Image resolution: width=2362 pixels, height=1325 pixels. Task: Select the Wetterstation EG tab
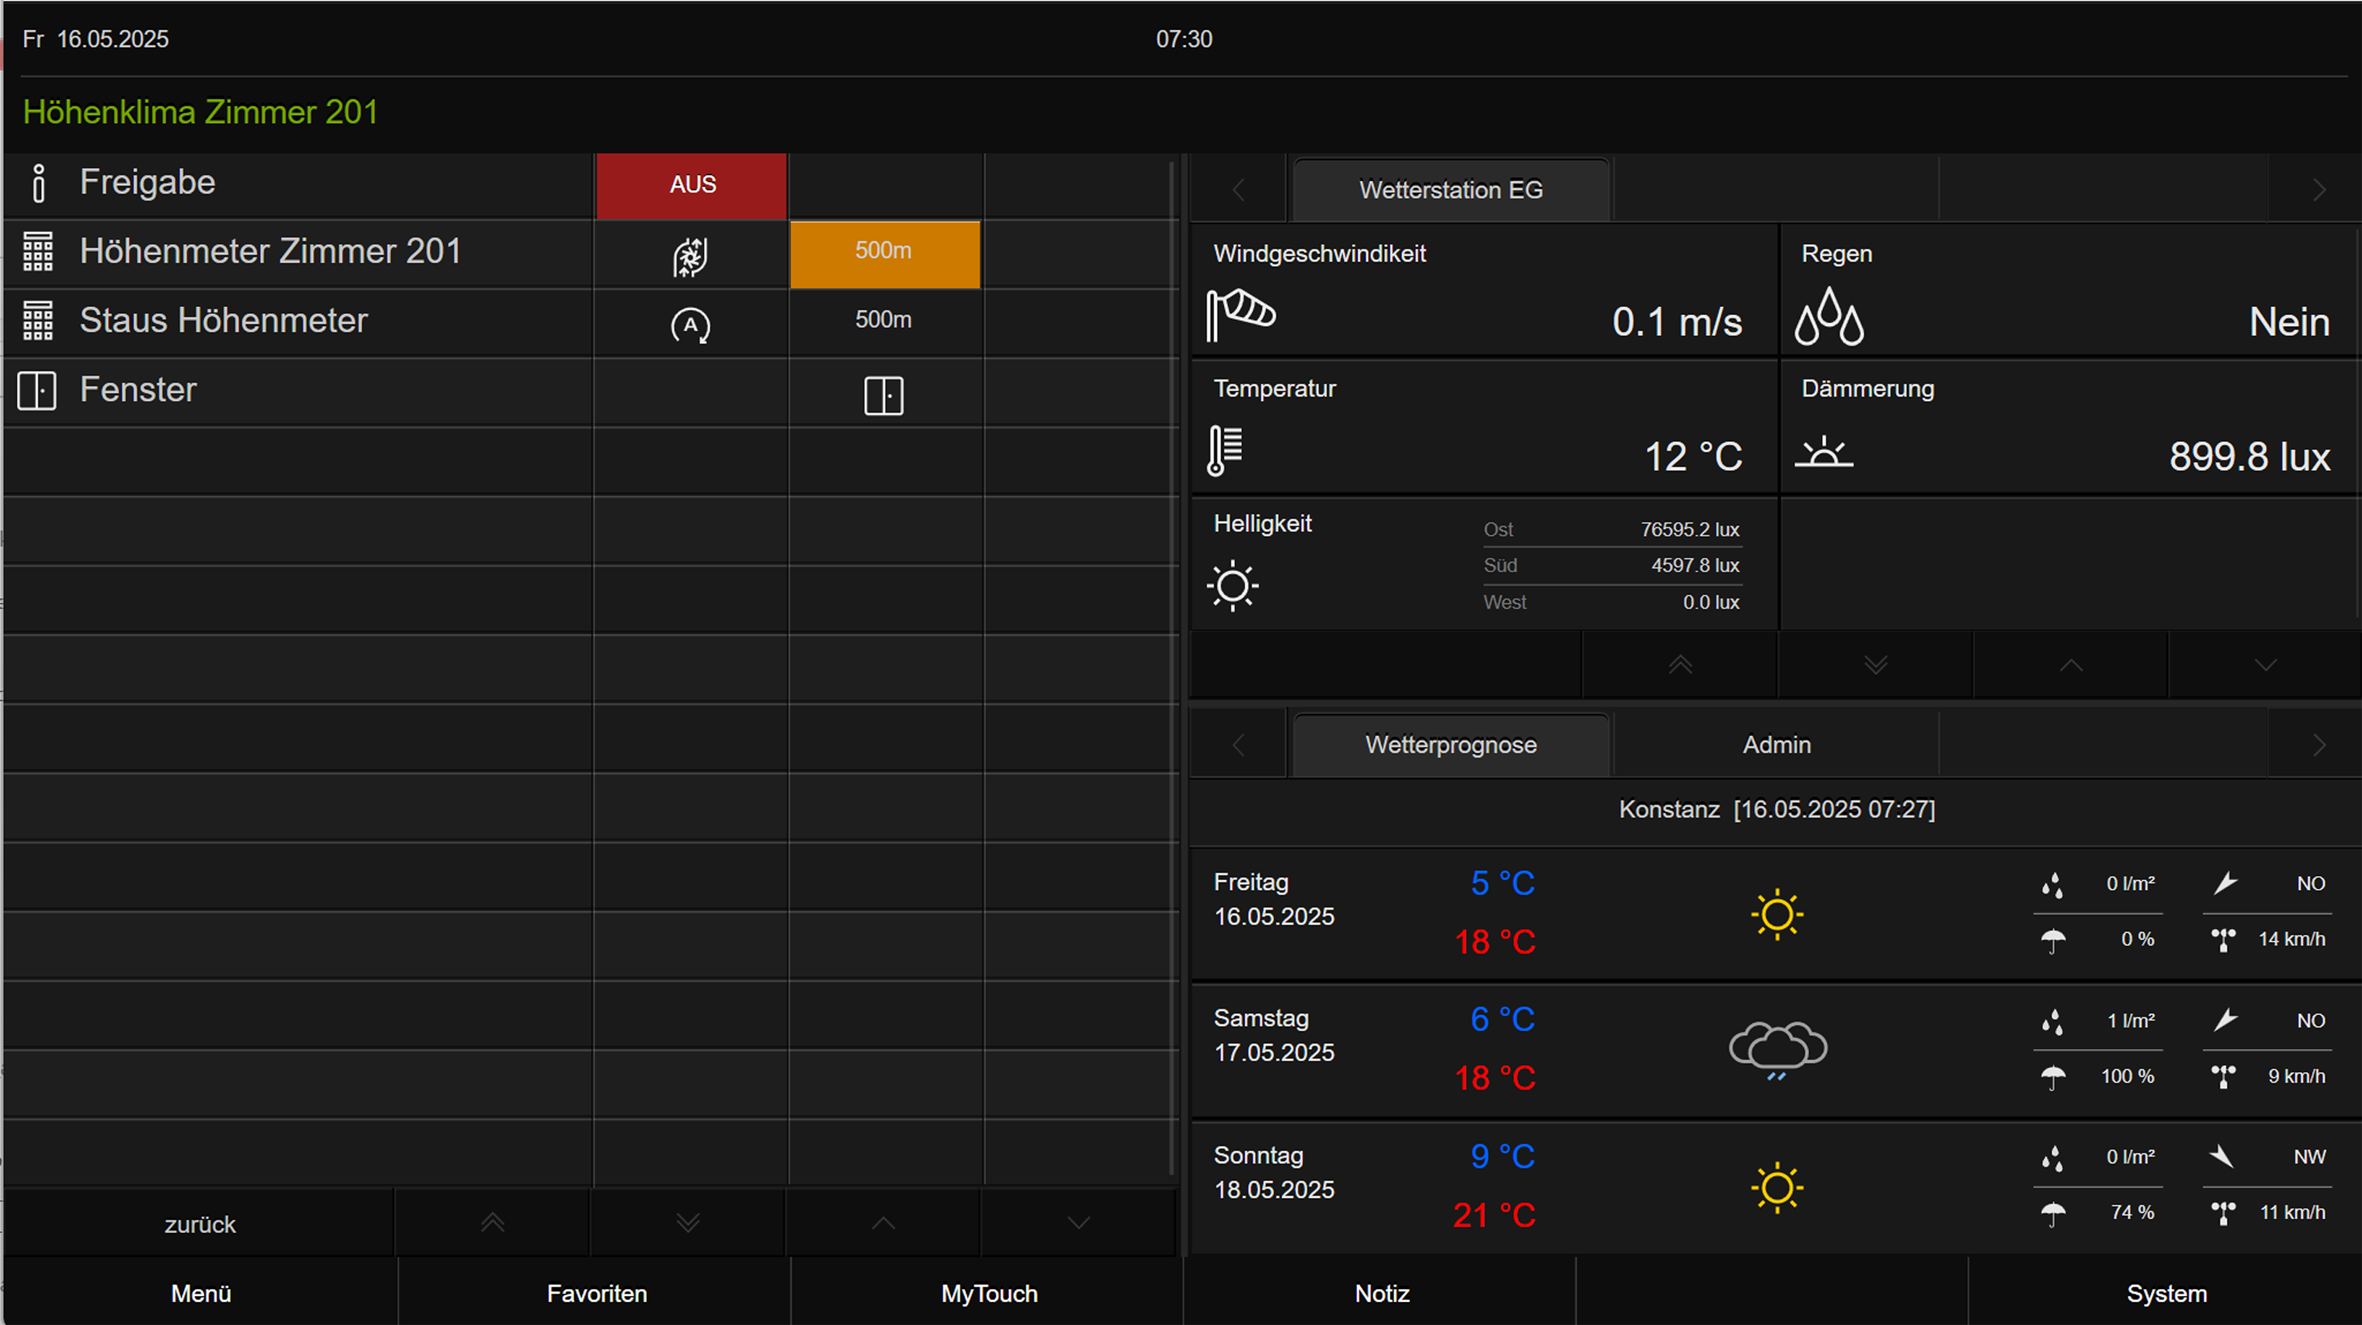point(1450,190)
